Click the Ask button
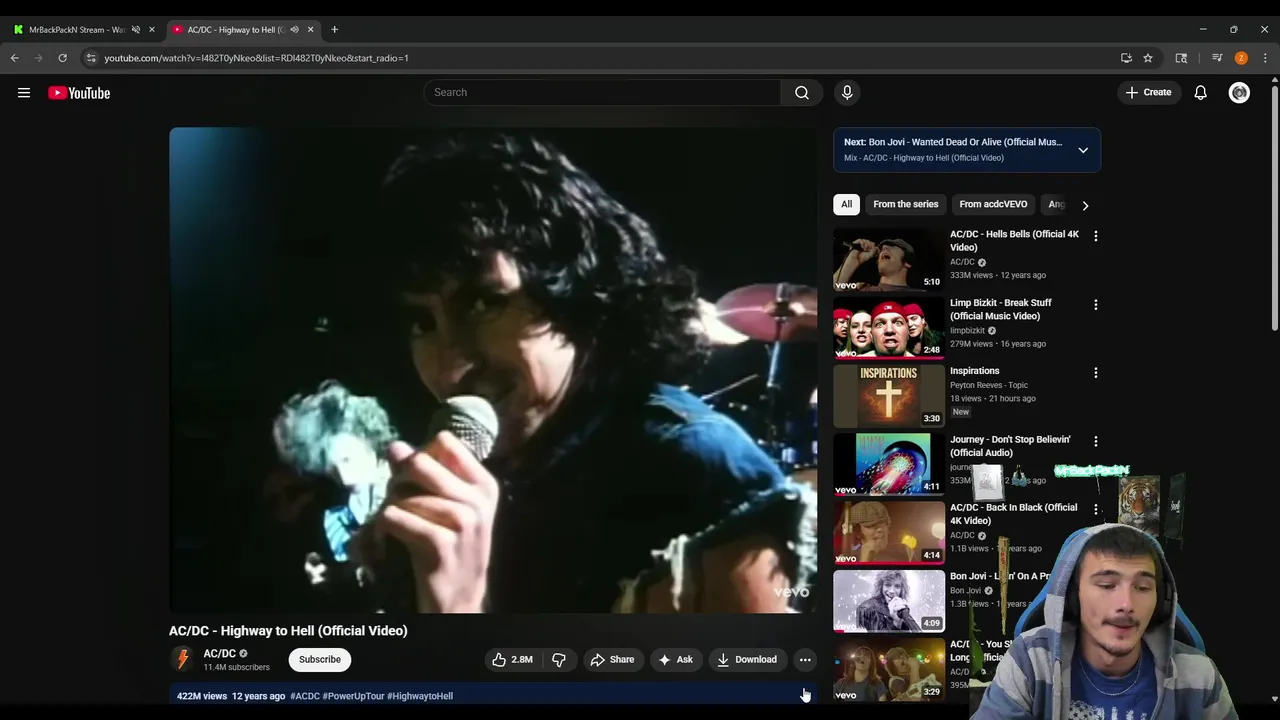 [675, 659]
